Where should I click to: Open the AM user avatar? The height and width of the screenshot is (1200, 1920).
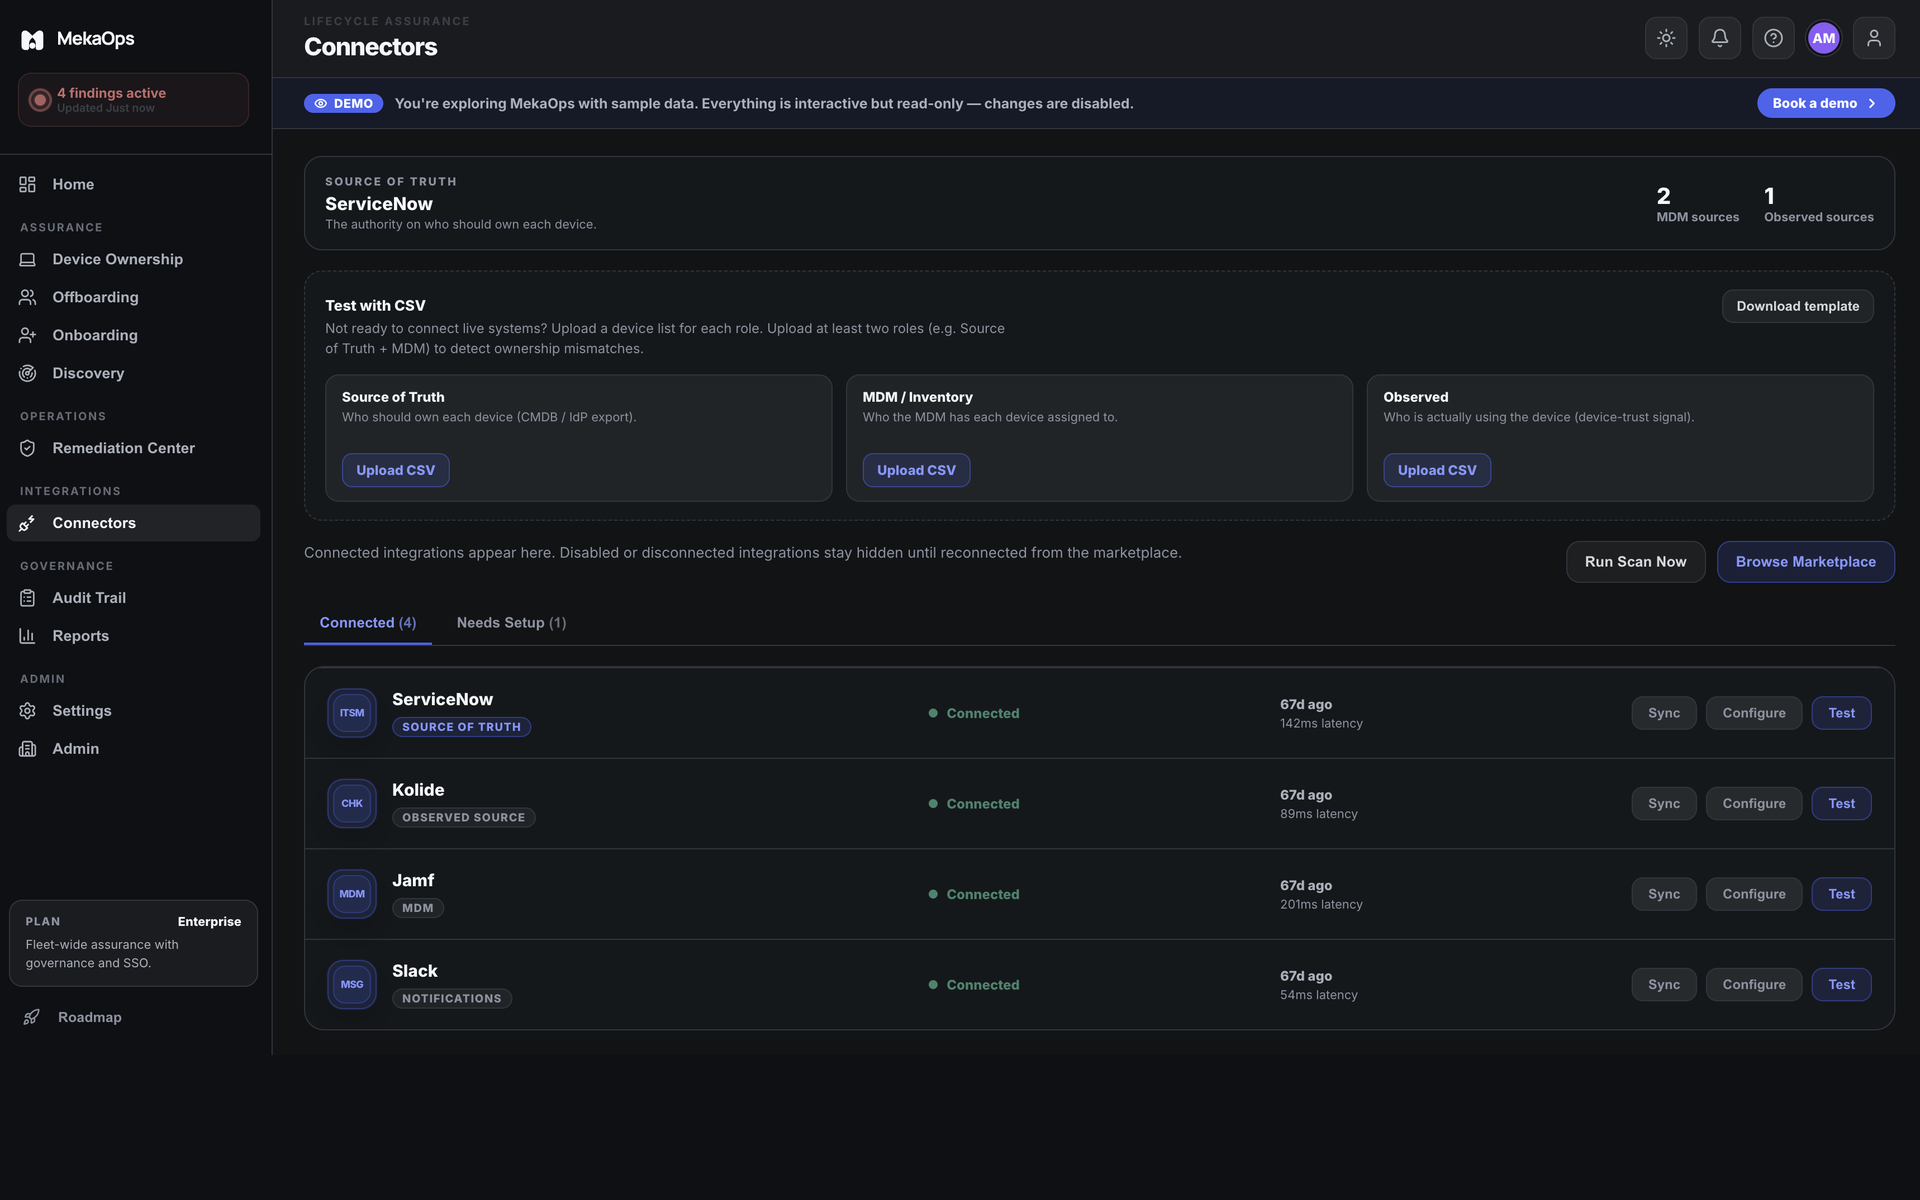click(x=1824, y=38)
